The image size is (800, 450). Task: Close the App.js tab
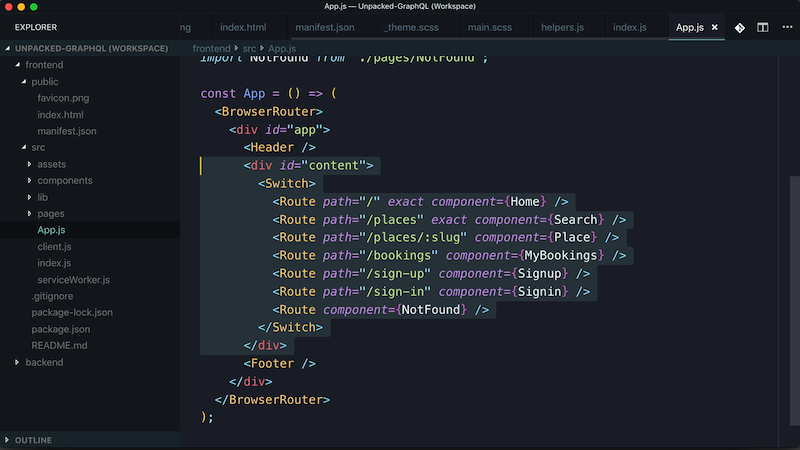tap(715, 28)
